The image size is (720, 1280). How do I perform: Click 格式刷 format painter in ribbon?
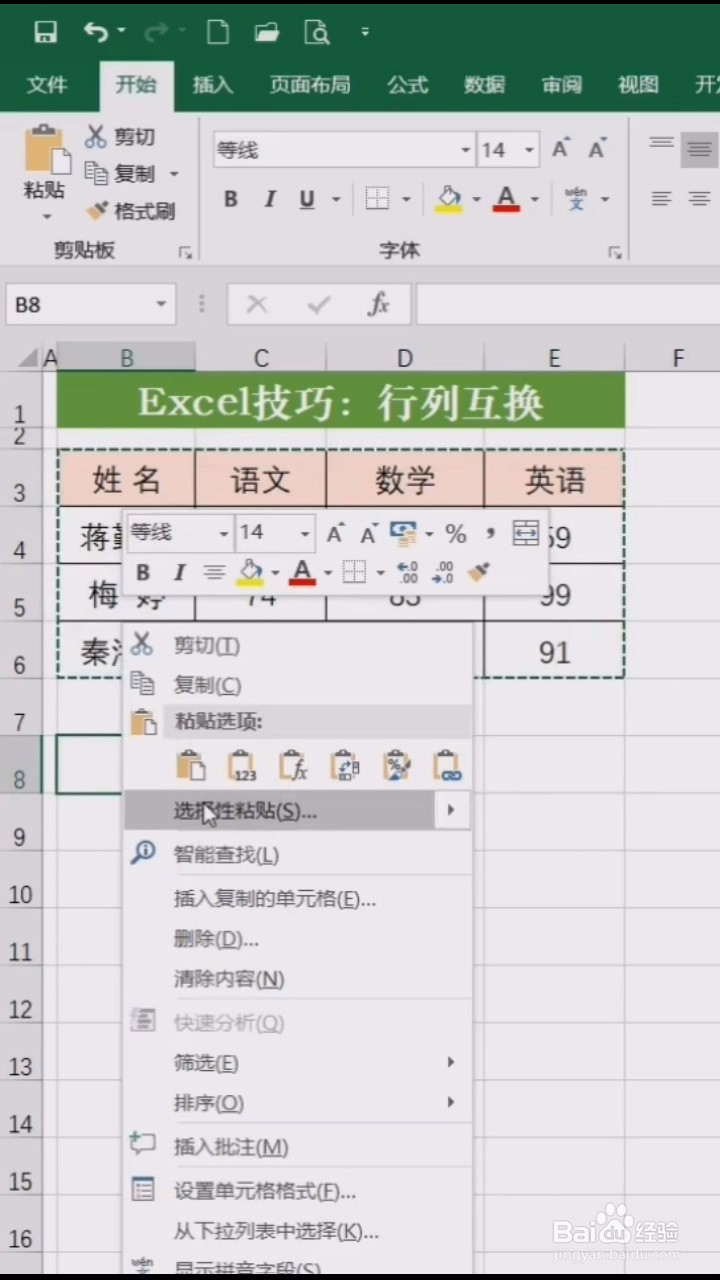coord(130,211)
